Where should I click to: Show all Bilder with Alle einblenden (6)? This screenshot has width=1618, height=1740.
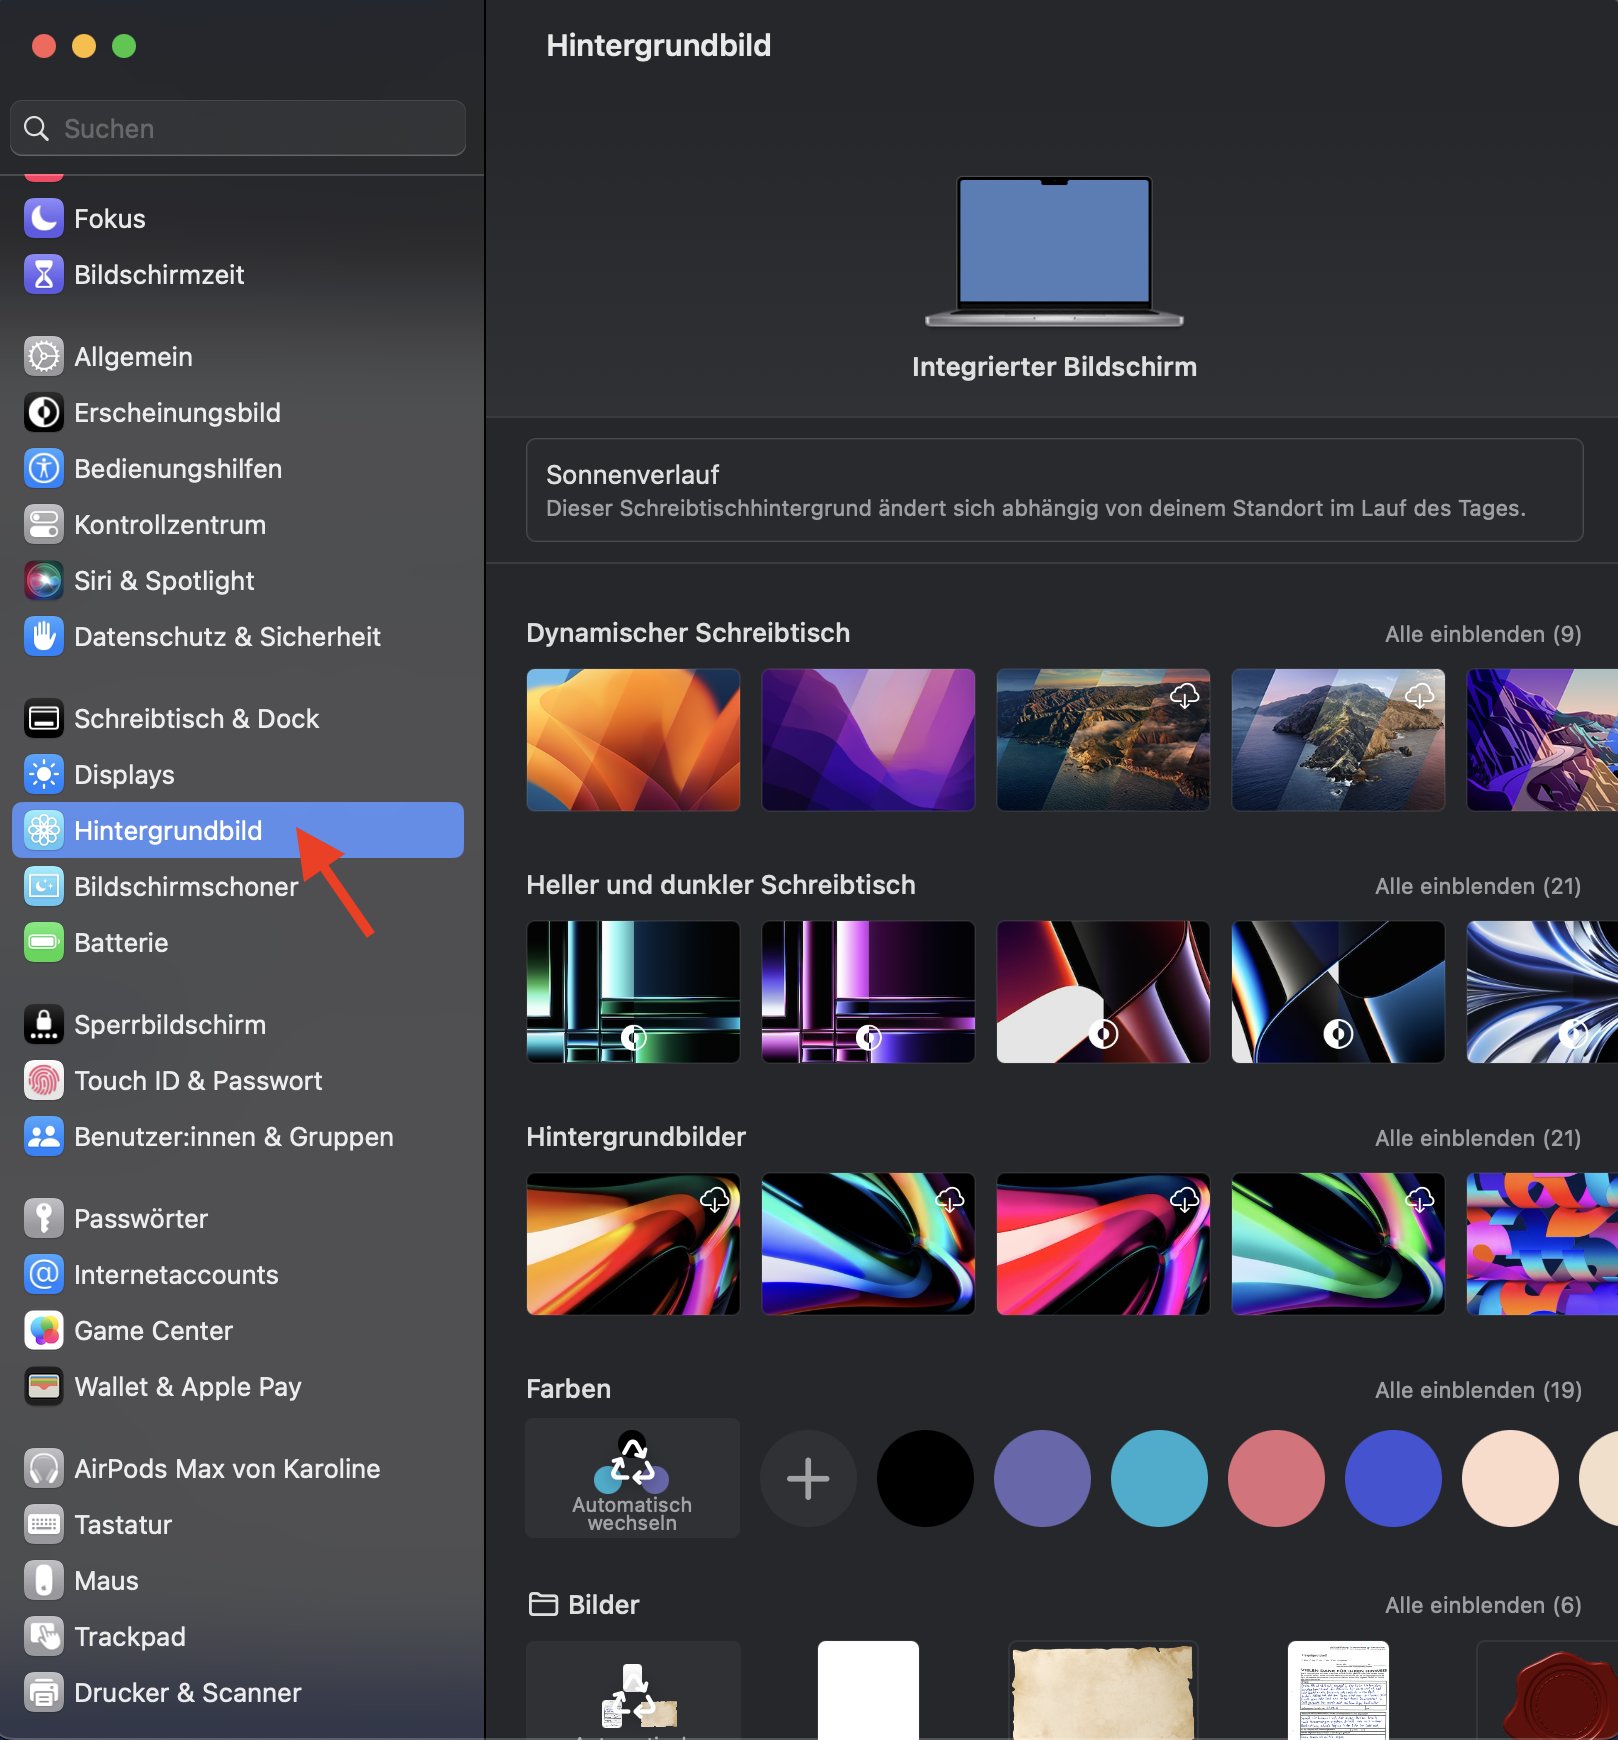[x=1482, y=1605]
